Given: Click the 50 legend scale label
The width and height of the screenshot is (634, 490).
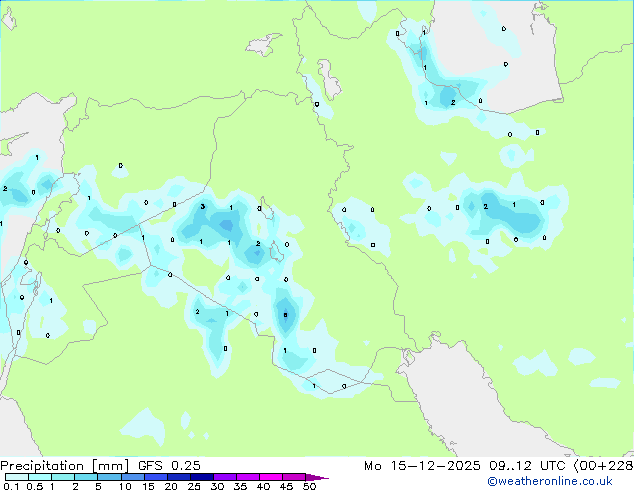Looking at the screenshot, I should point(309,486).
